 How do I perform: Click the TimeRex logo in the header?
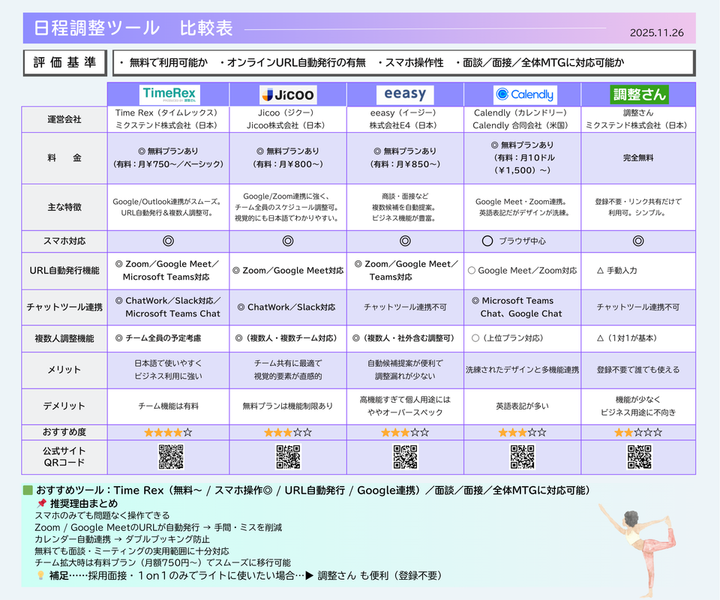169,95
